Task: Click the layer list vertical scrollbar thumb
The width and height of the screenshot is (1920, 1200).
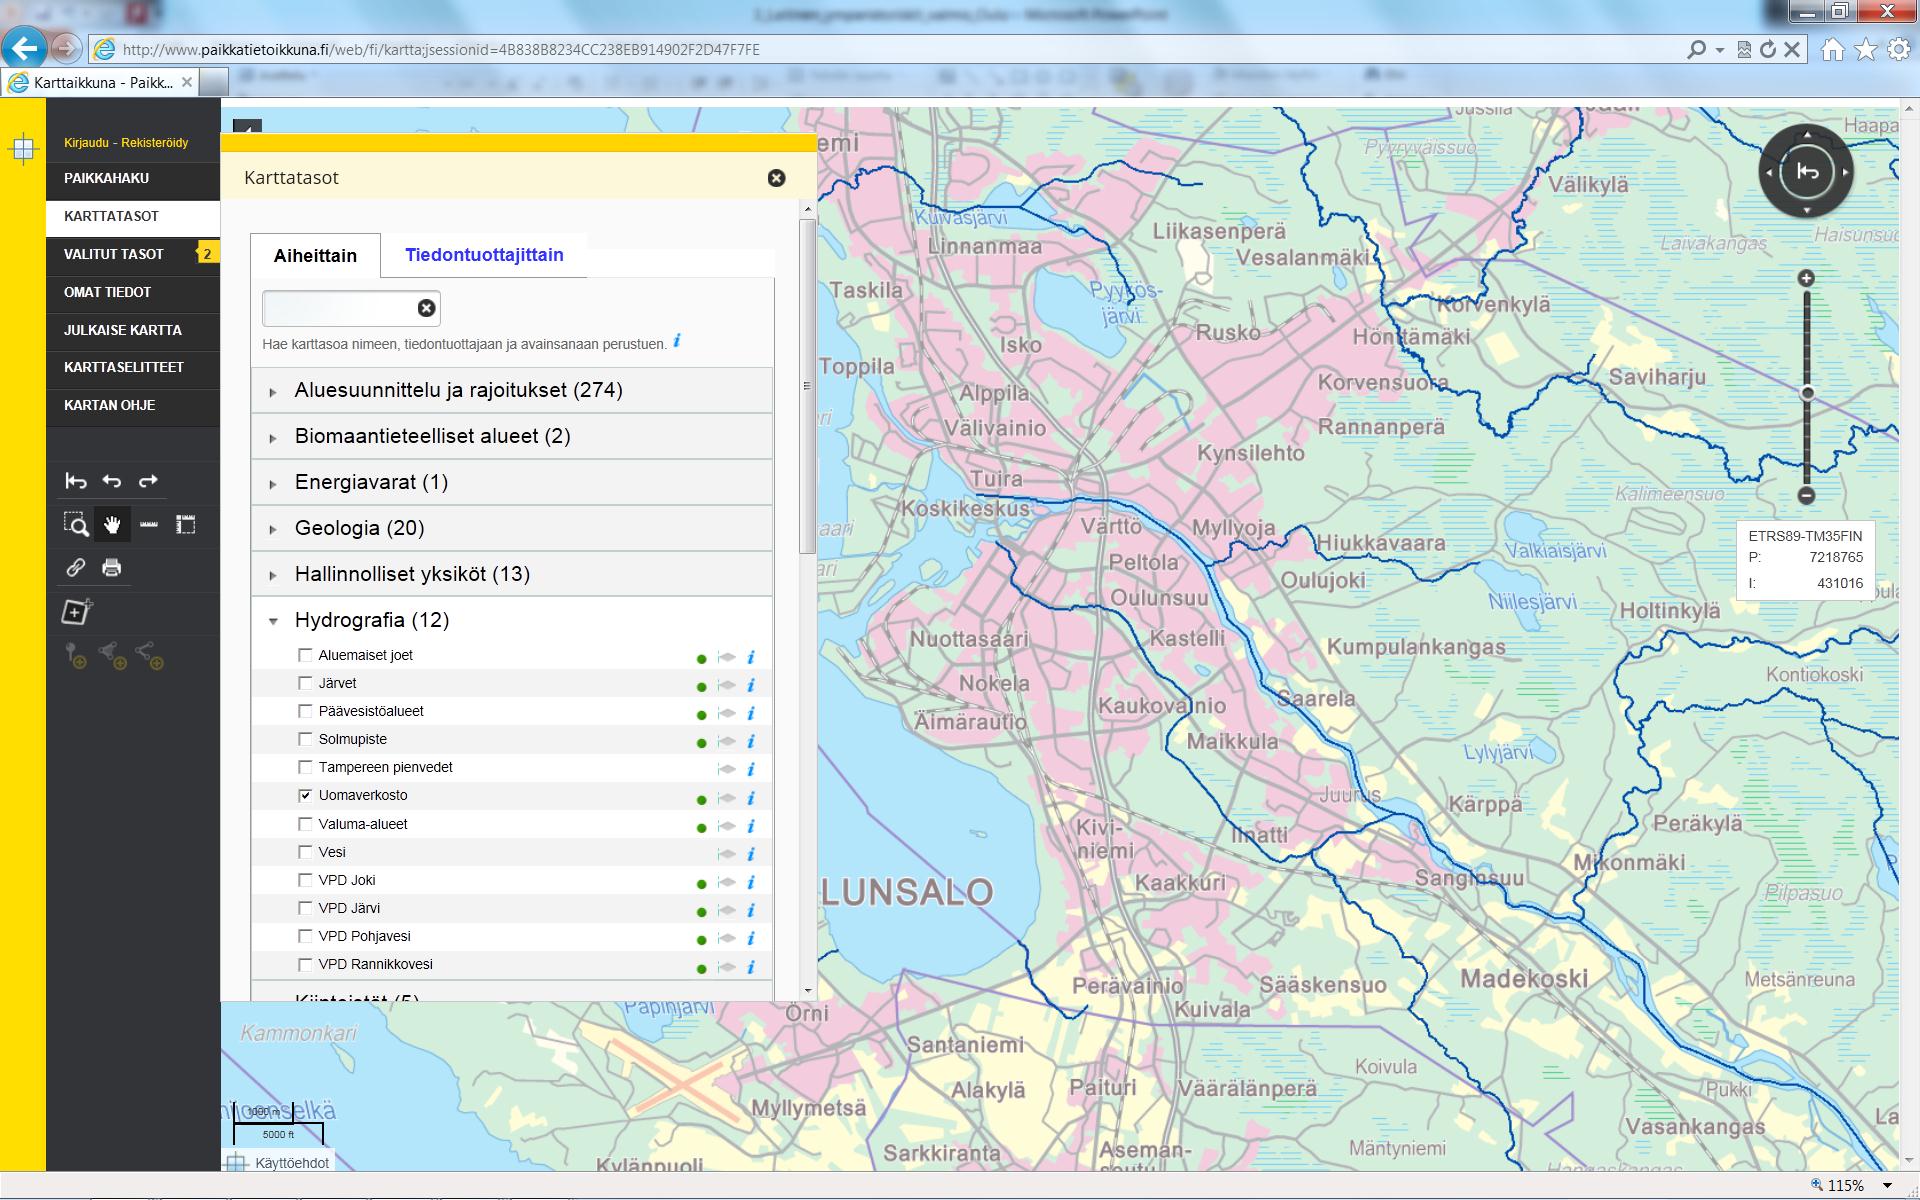Action: [808, 386]
